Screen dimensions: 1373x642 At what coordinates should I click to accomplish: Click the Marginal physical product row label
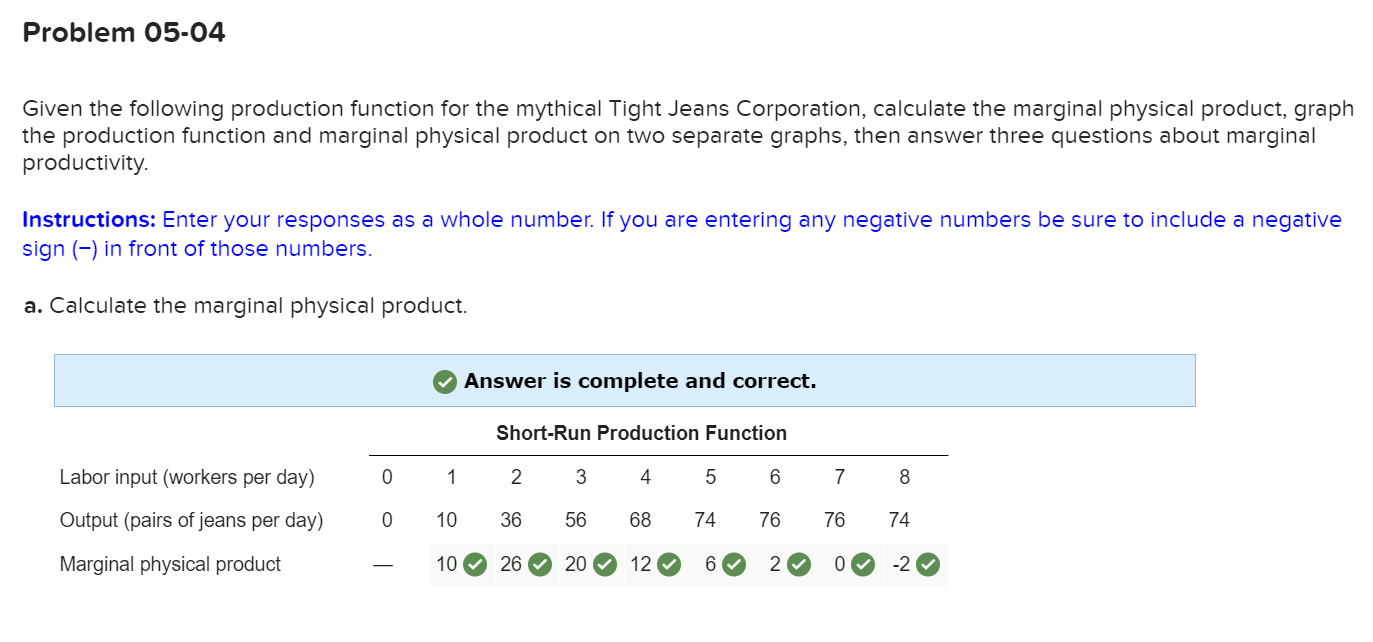172,564
